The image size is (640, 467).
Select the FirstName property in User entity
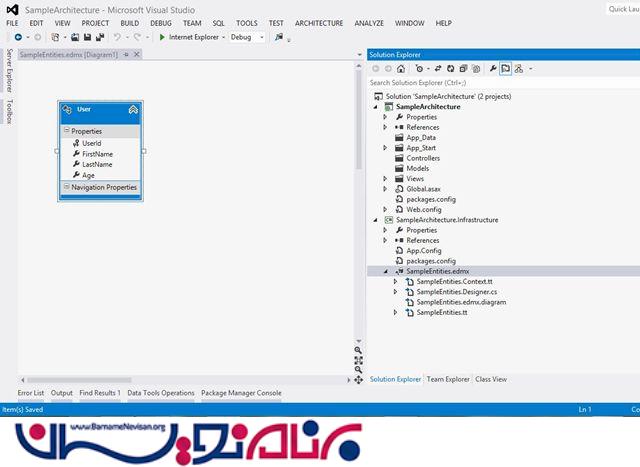[x=98, y=154]
